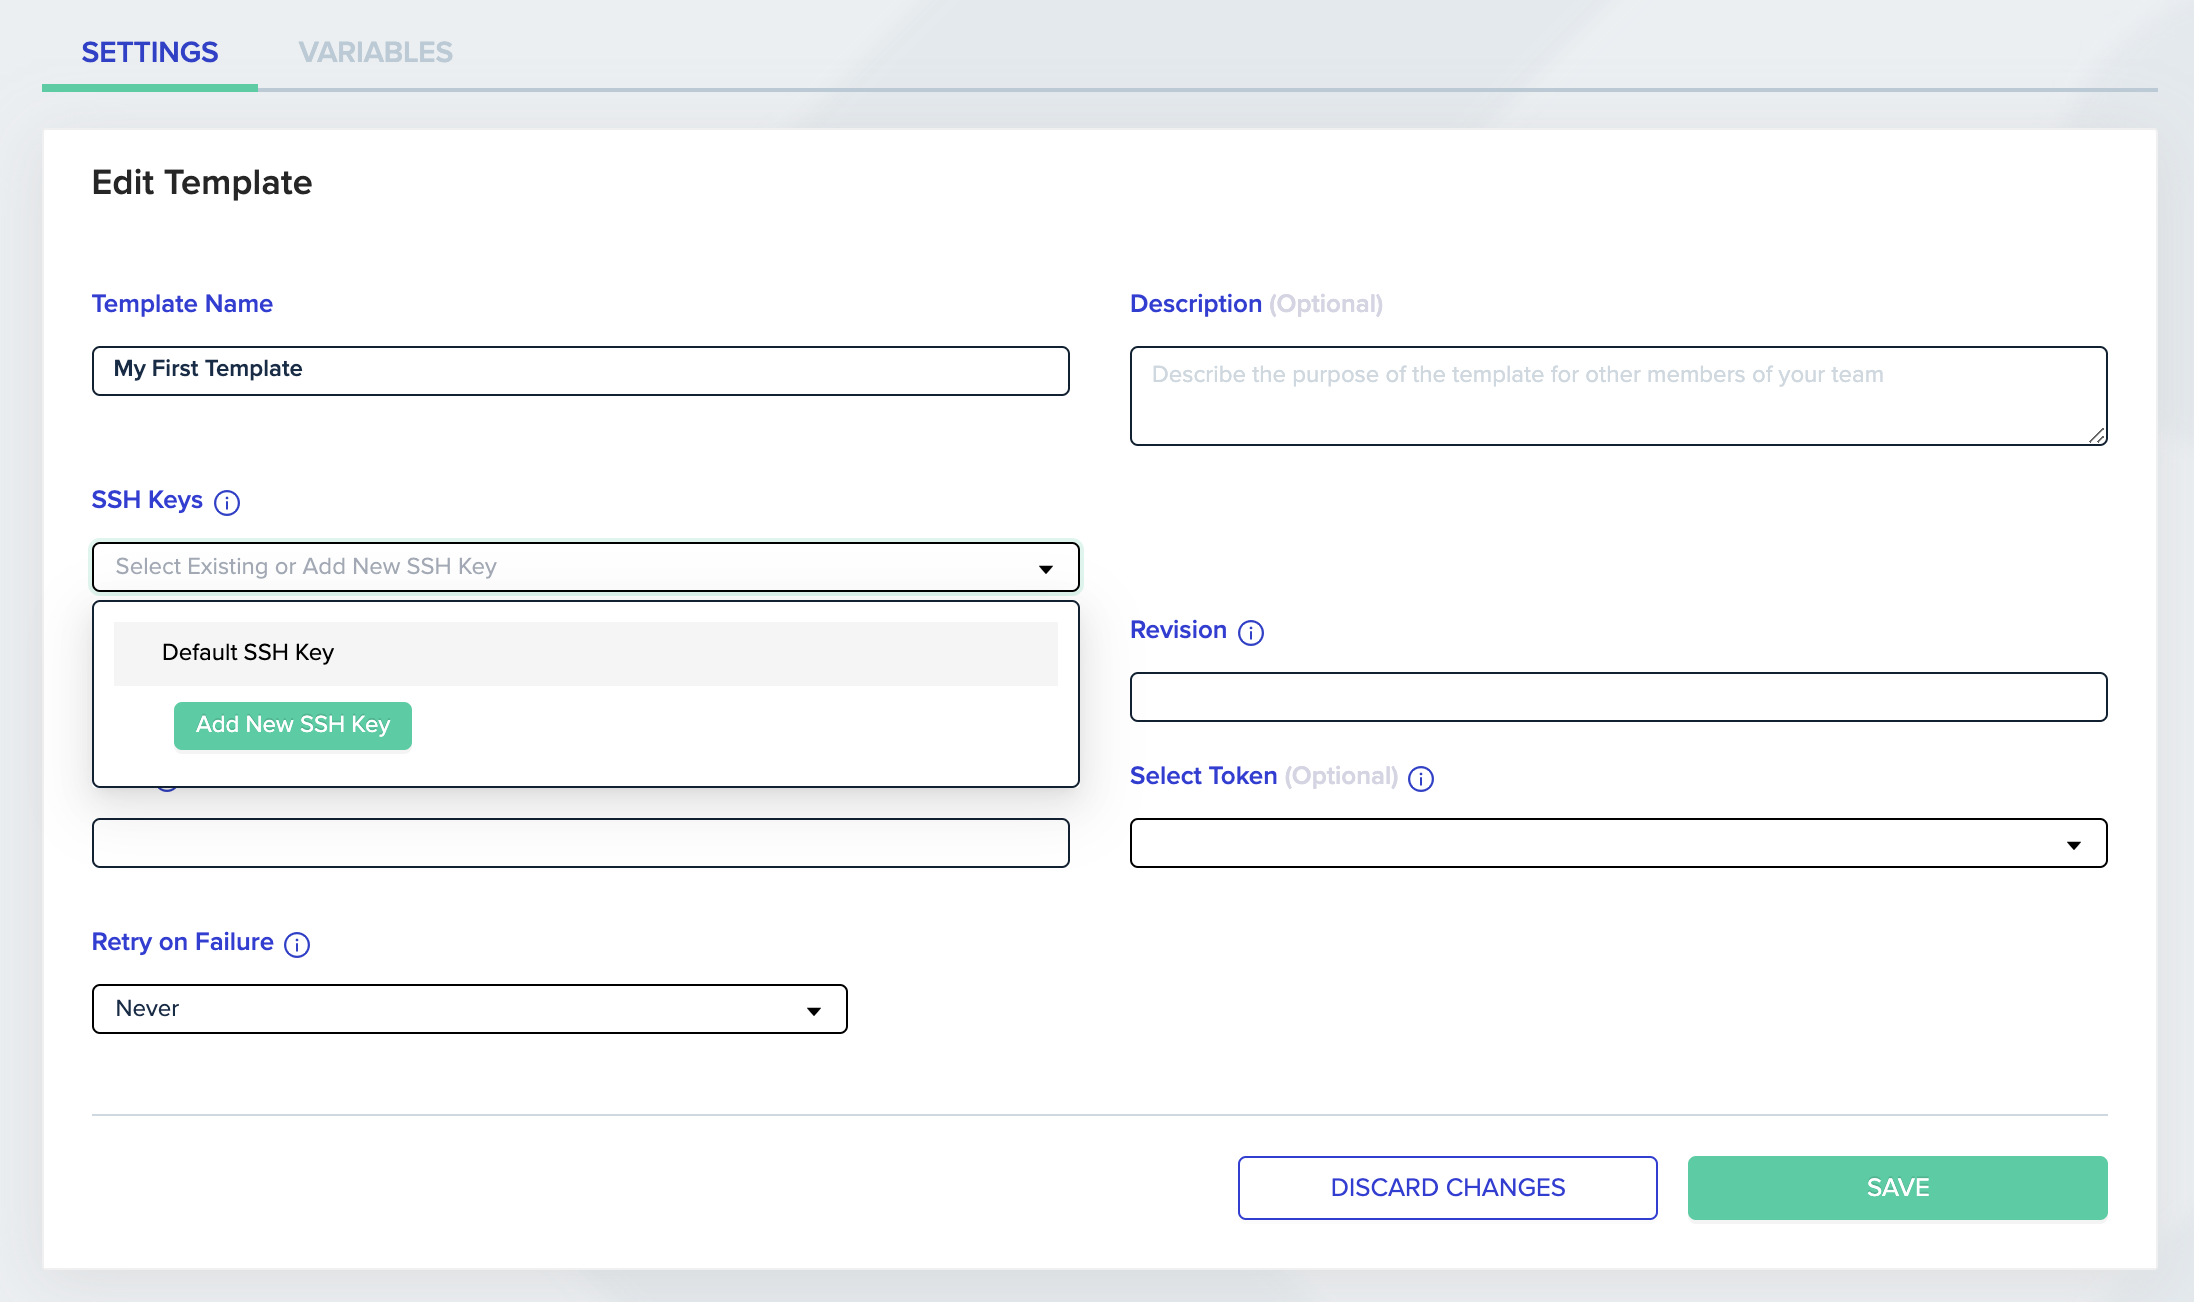Open the Select Token dropdown
The height and width of the screenshot is (1302, 2194).
pos(1618,843)
